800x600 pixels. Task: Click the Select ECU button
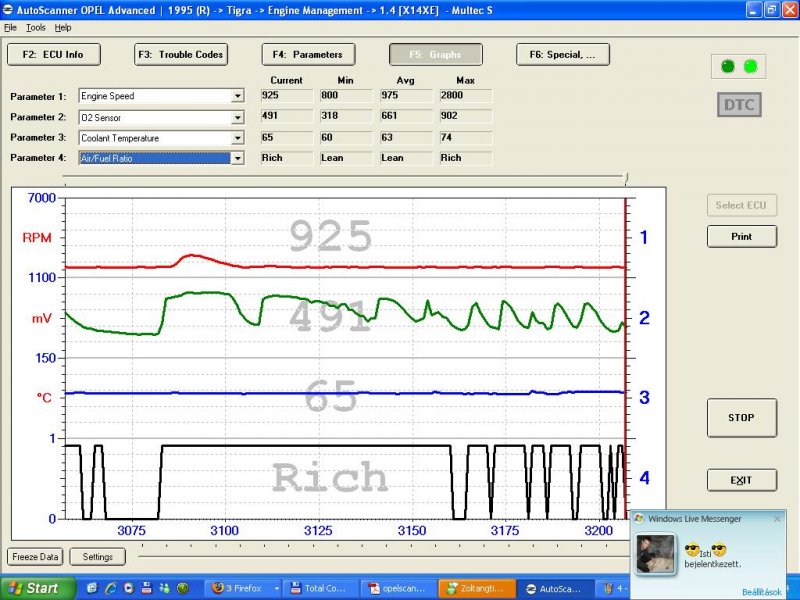742,206
